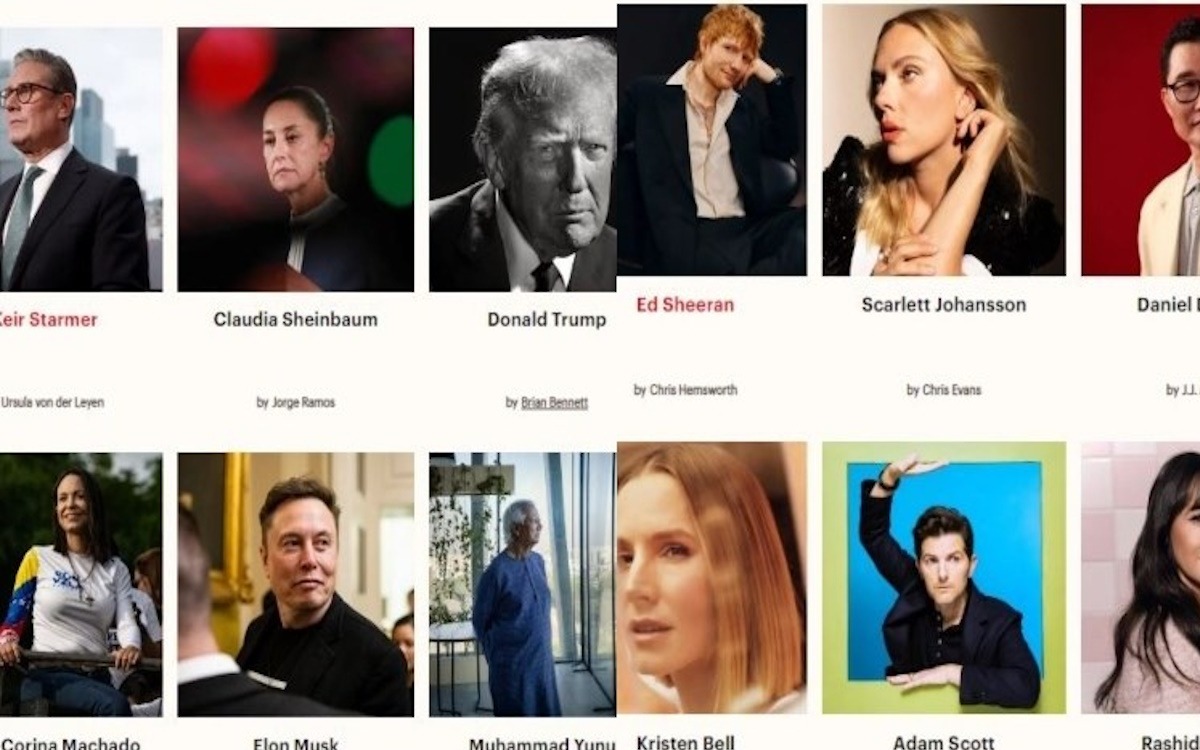
Task: Select Claudia Sheinbaum's portrait thumbnail
Action: pos(296,159)
